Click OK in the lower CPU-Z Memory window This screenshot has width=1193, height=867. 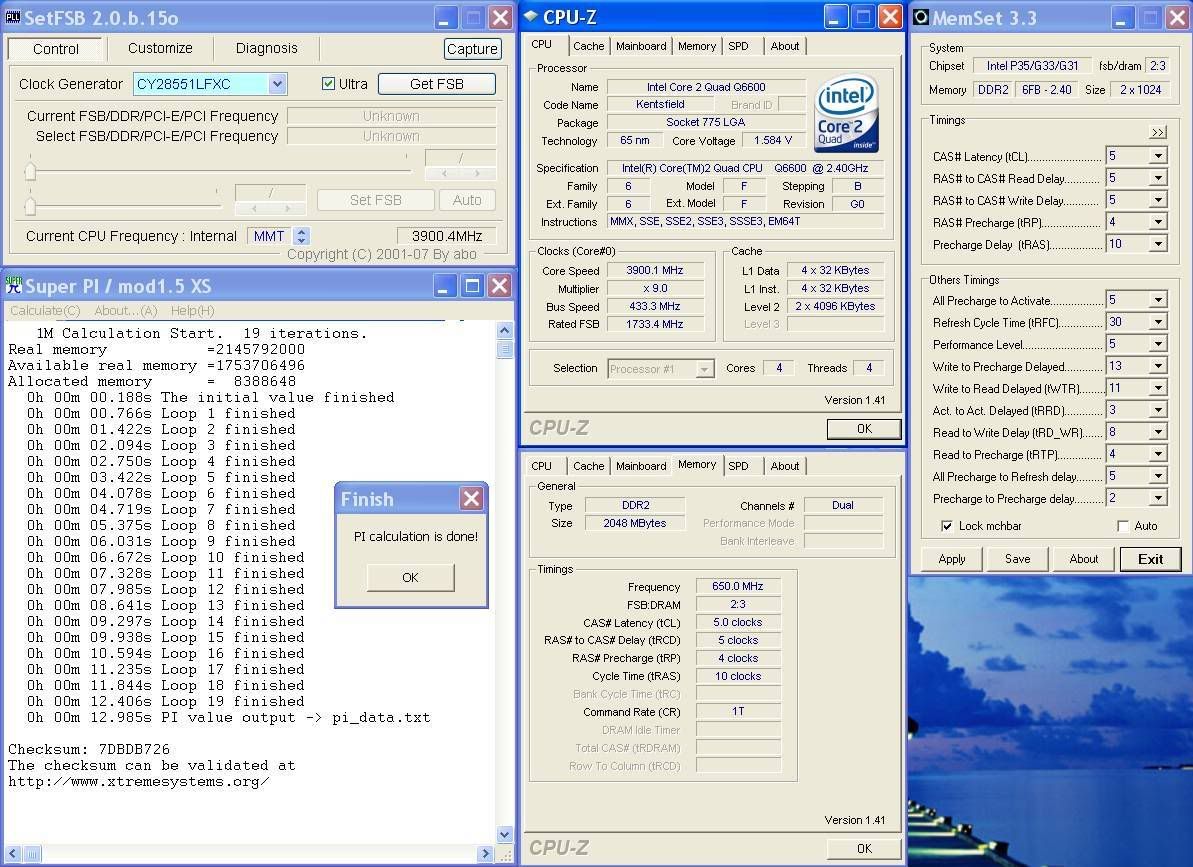click(x=864, y=849)
